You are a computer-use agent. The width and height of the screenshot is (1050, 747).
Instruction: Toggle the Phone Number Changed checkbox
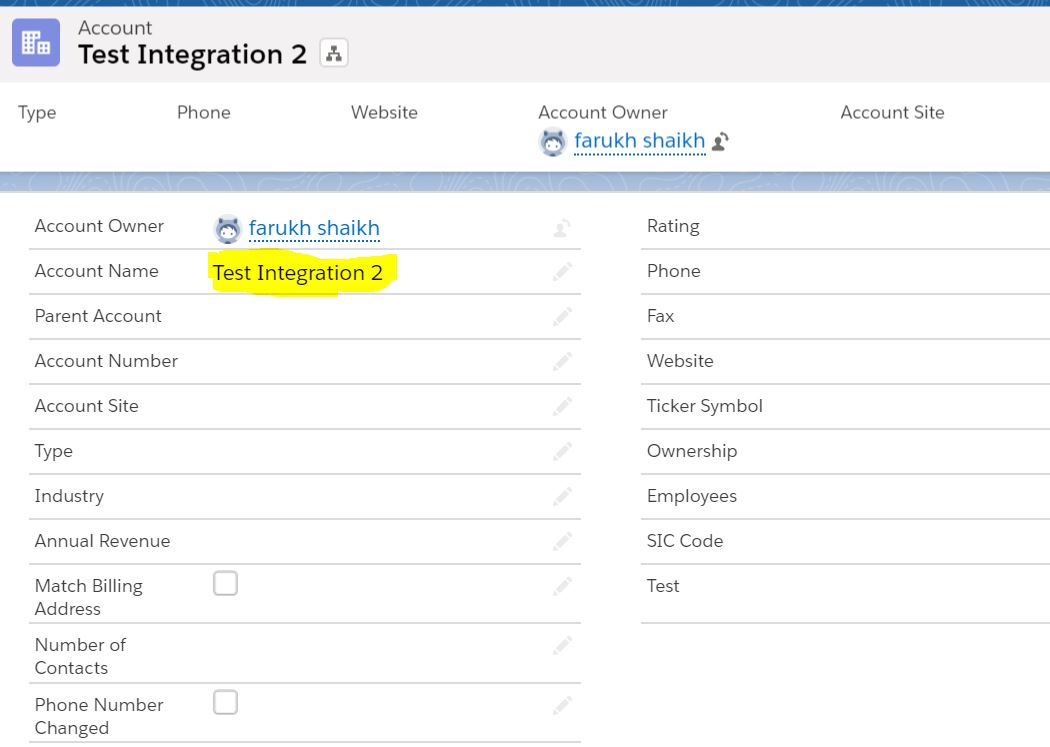point(225,701)
